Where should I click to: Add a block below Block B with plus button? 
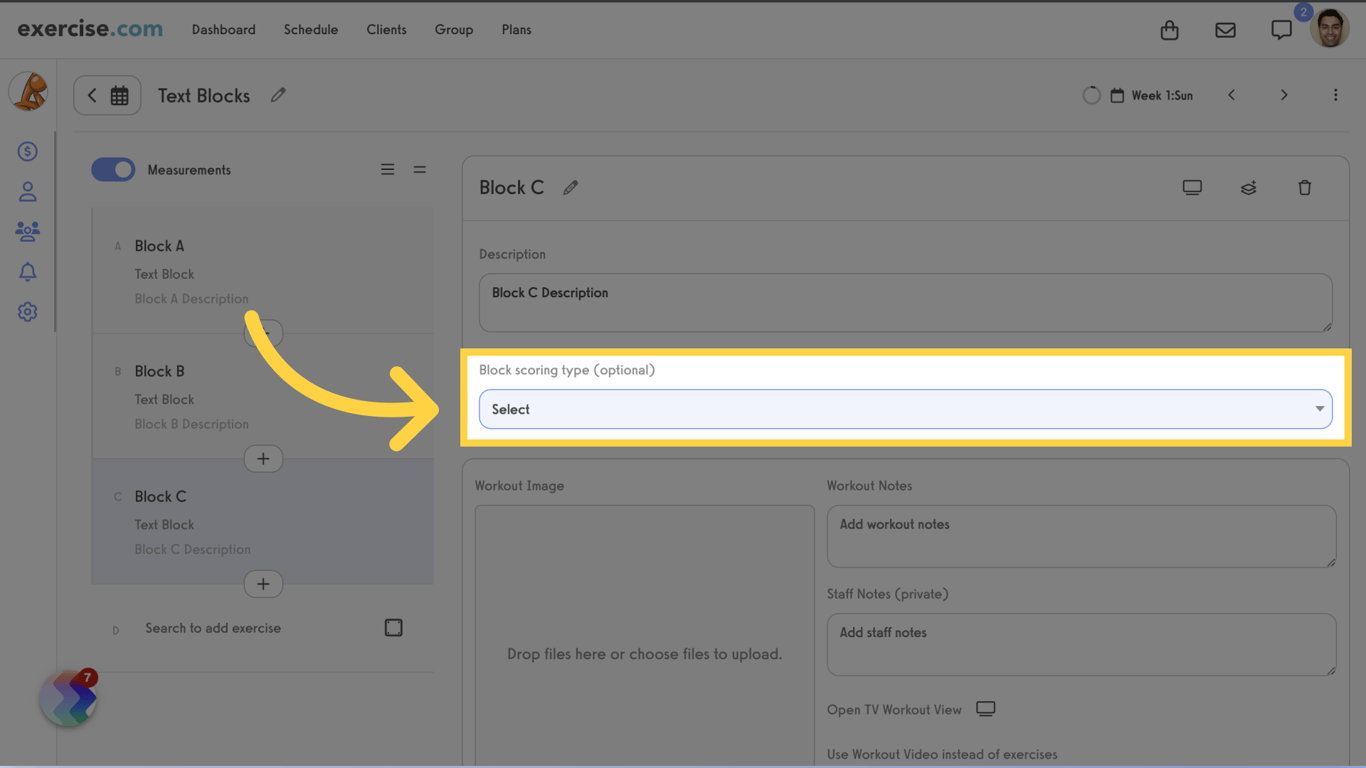[263, 458]
